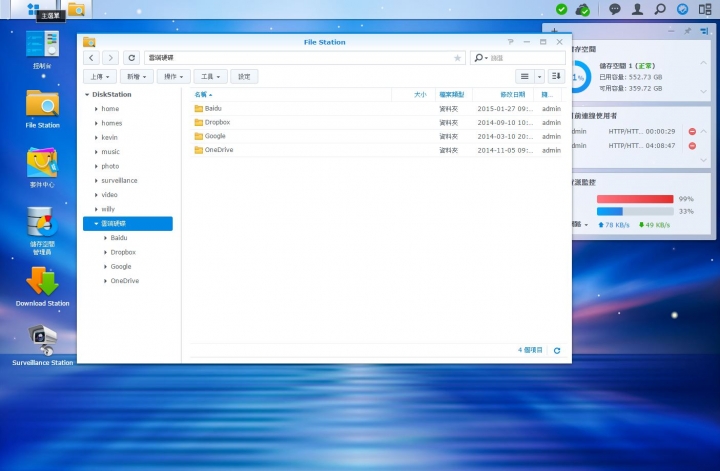Select the Dropbox folder row in the list

coord(376,123)
